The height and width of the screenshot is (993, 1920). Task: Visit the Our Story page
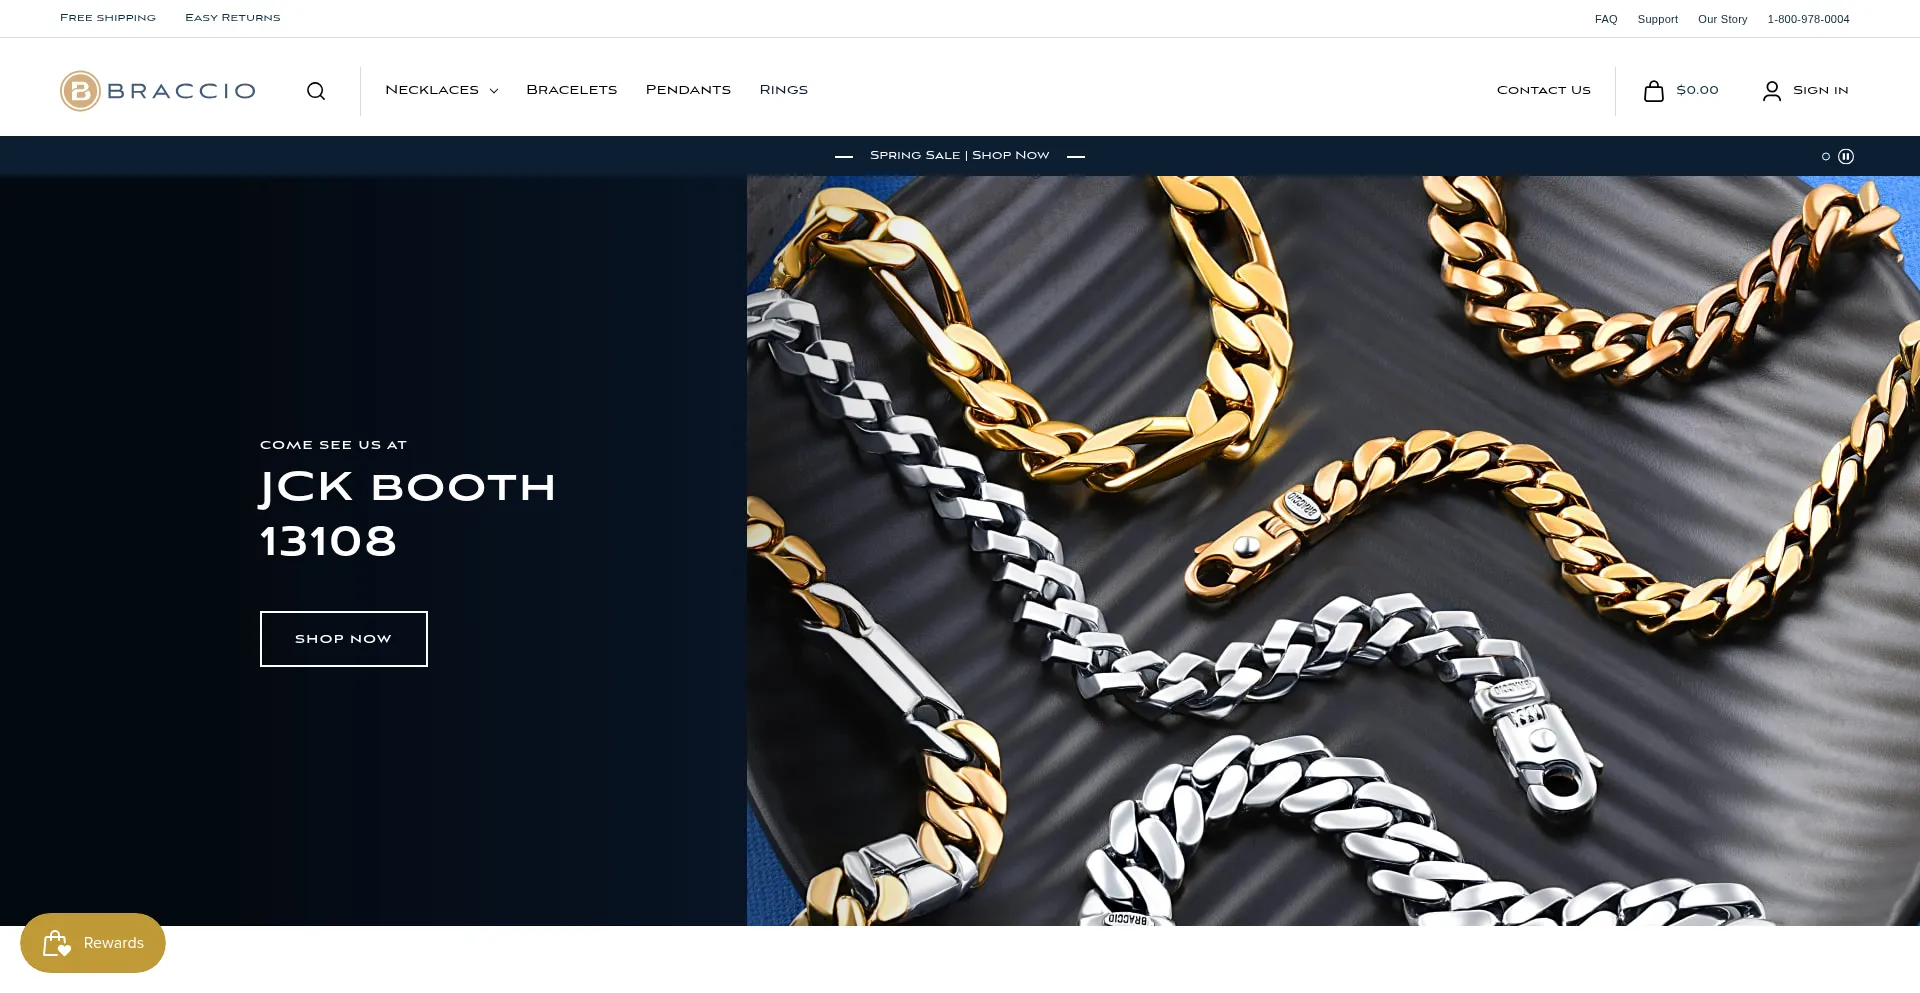point(1723,19)
